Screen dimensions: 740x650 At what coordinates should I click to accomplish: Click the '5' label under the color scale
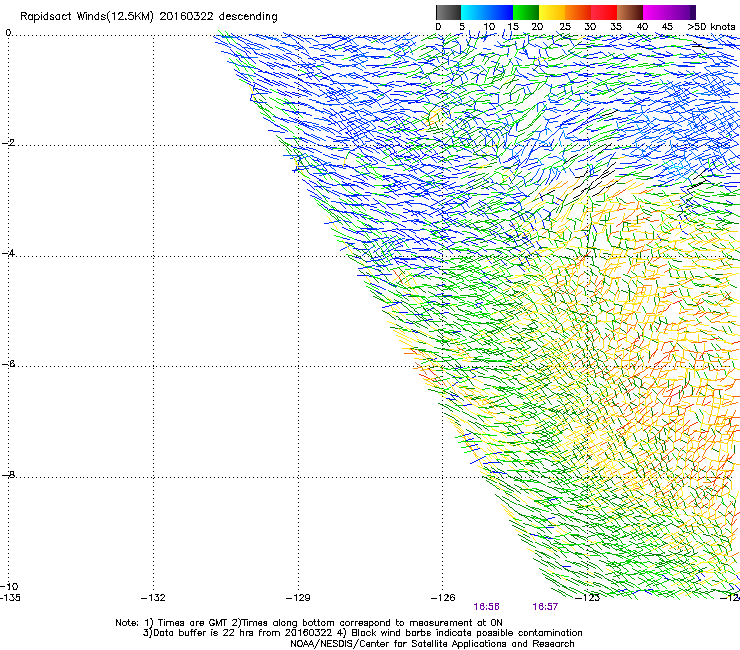pos(462,27)
